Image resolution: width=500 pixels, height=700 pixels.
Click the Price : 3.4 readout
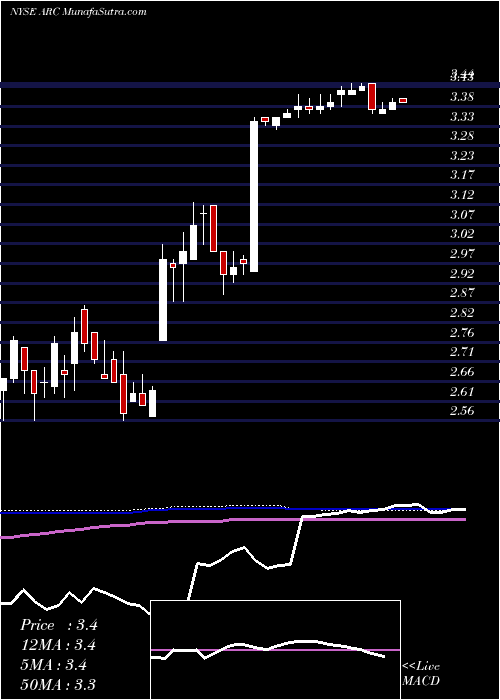click(x=59, y=625)
